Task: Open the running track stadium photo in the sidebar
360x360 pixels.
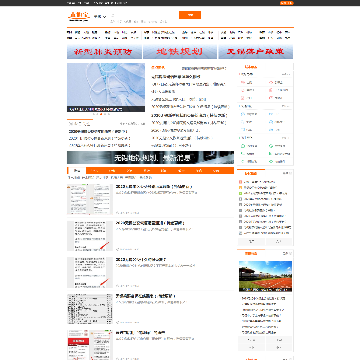Action: pos(265,276)
